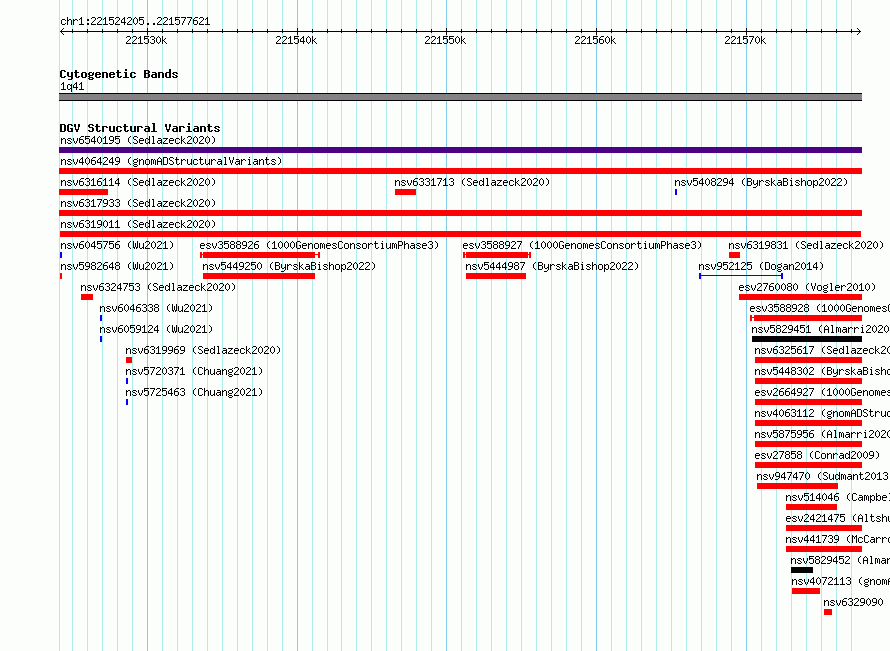Select the nsv6317933 (Sedlazeck2020) label
The width and height of the screenshot is (890, 651).
[138, 203]
